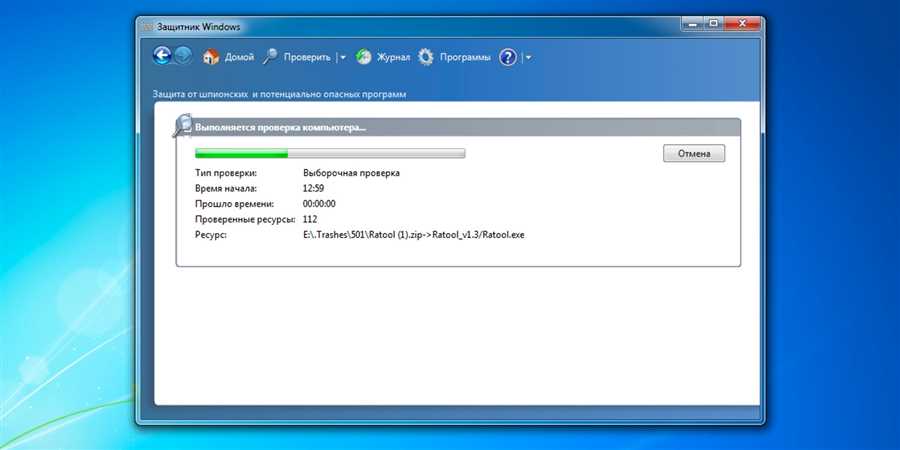Select the Журнал toolbar label
The image size is (900, 450).
pos(393,57)
